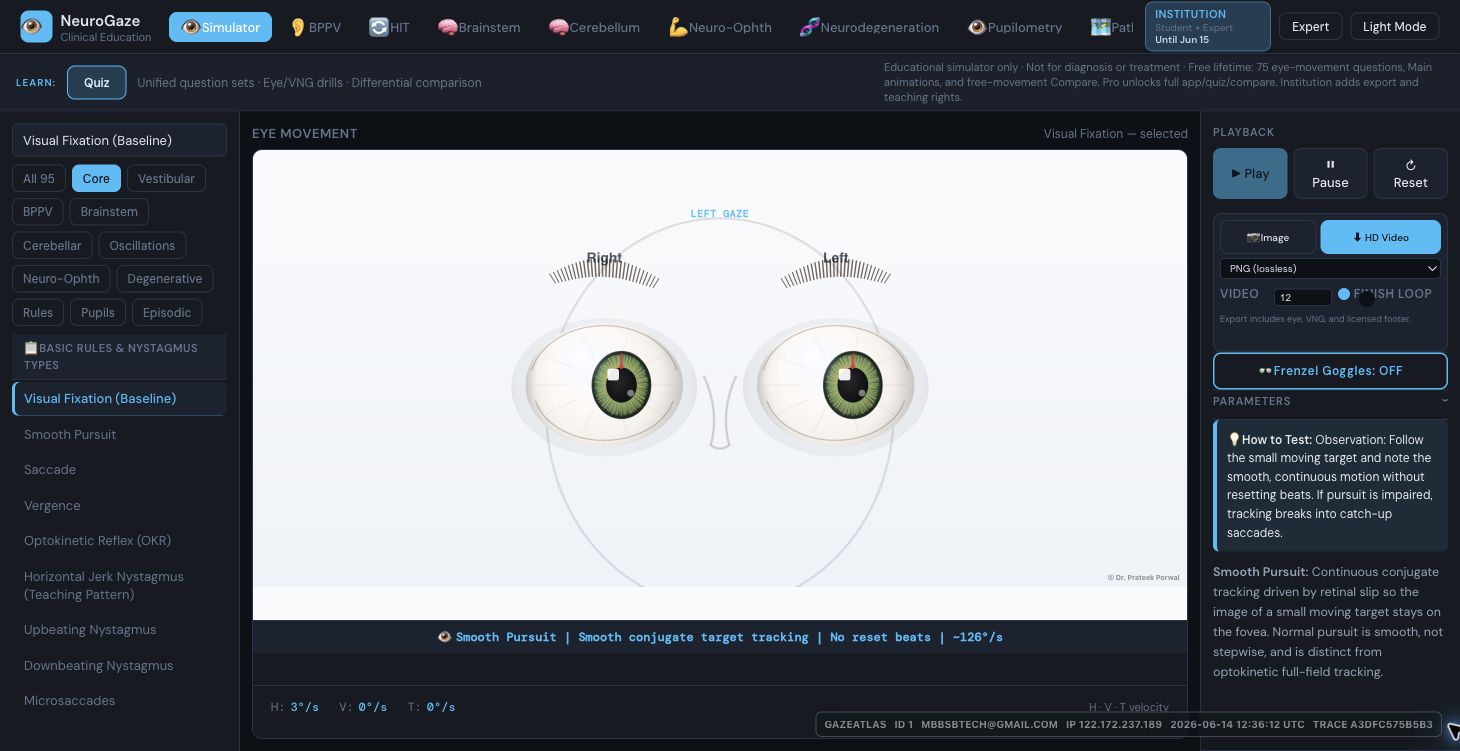This screenshot has height=751, width=1460.
Task: Click the left eye in the animation
Action: click(x=836, y=385)
